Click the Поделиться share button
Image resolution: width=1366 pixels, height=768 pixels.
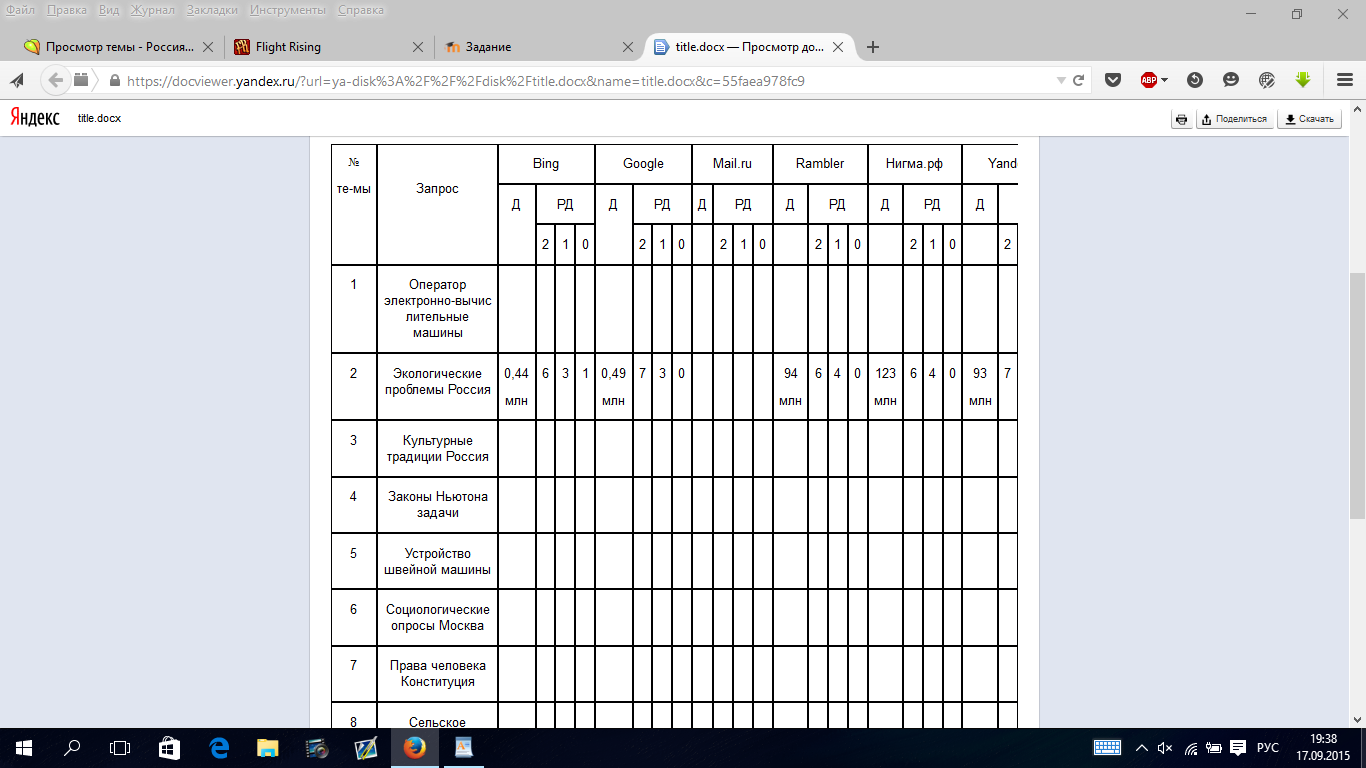click(x=1235, y=119)
